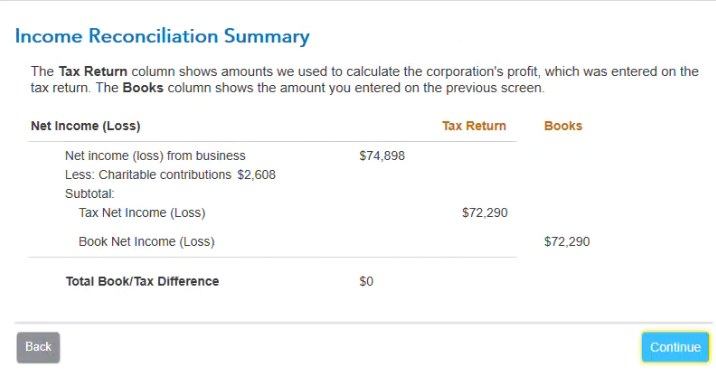This screenshot has height=377, width=716.
Task: Click the Tax Return column header
Action: 474,126
